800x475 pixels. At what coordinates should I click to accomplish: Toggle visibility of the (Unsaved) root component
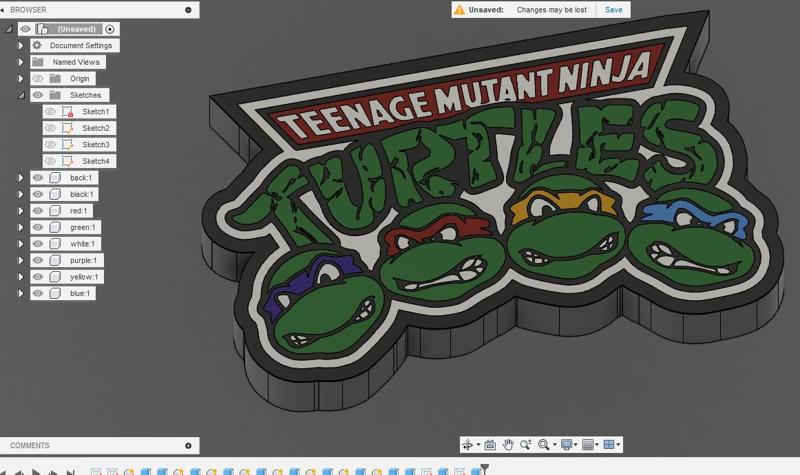[26, 29]
